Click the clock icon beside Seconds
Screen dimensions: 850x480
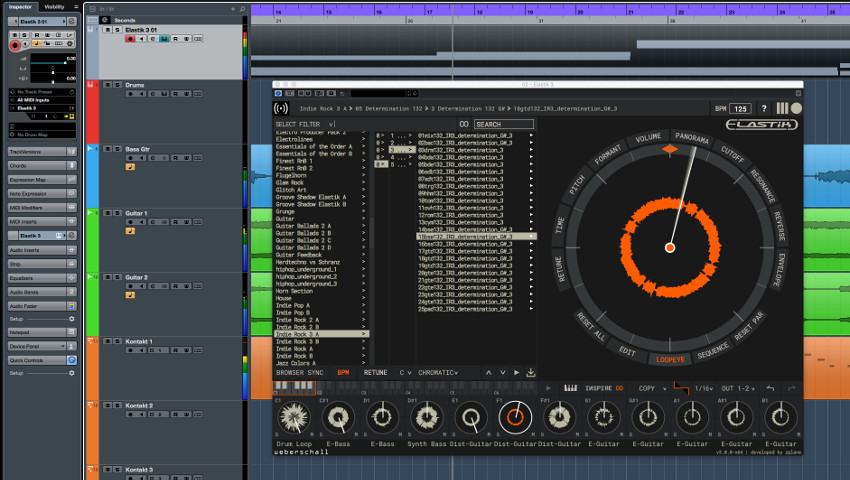(105, 20)
